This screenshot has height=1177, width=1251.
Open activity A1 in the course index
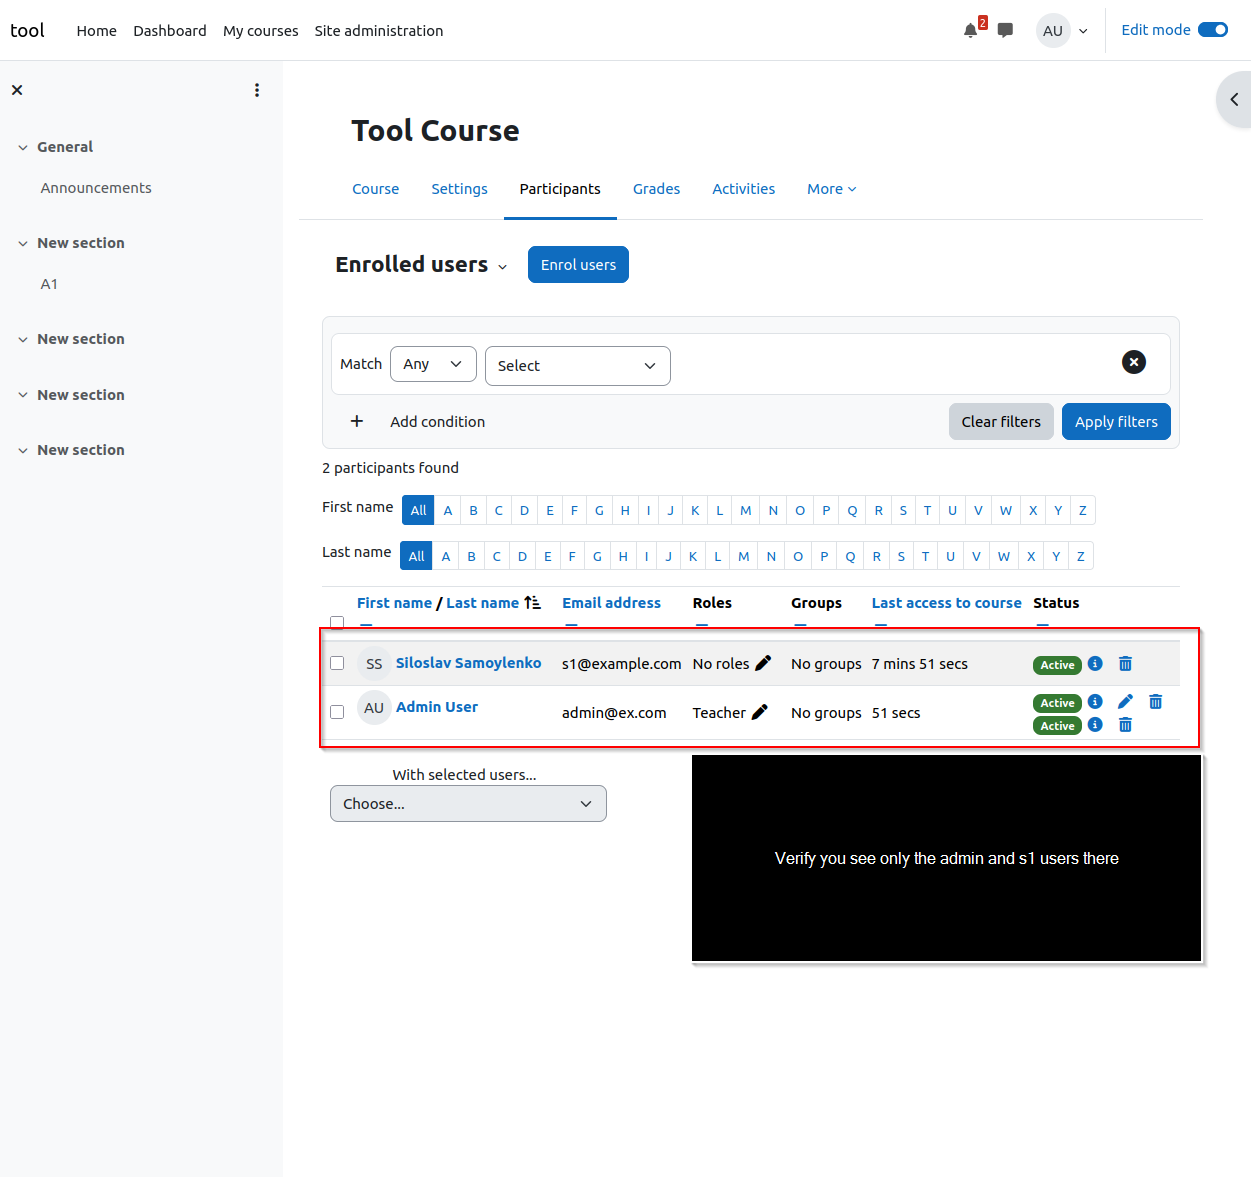point(49,284)
